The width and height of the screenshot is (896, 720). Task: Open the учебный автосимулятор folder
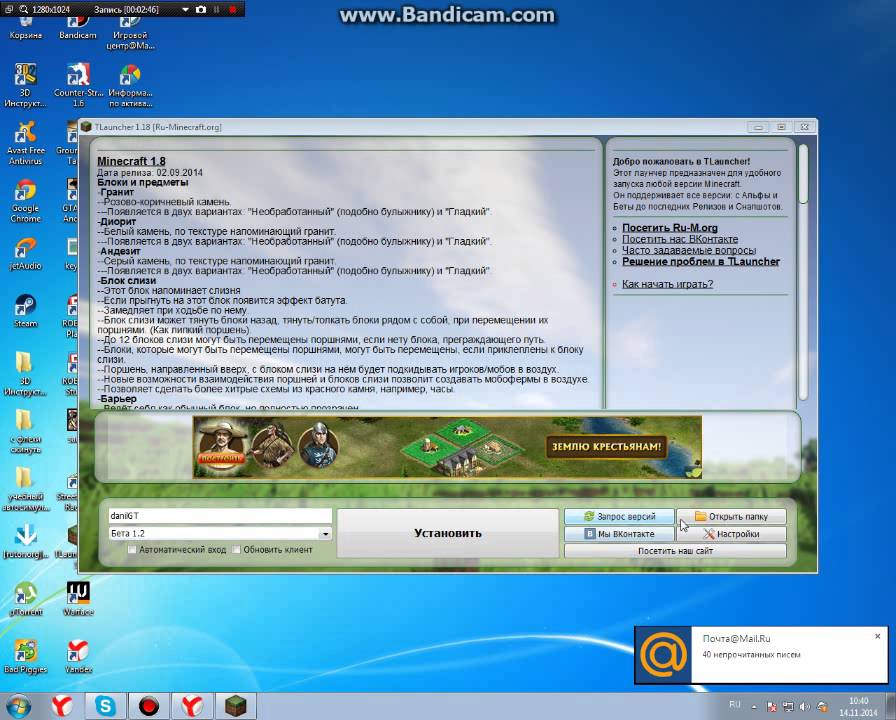coord(25,489)
